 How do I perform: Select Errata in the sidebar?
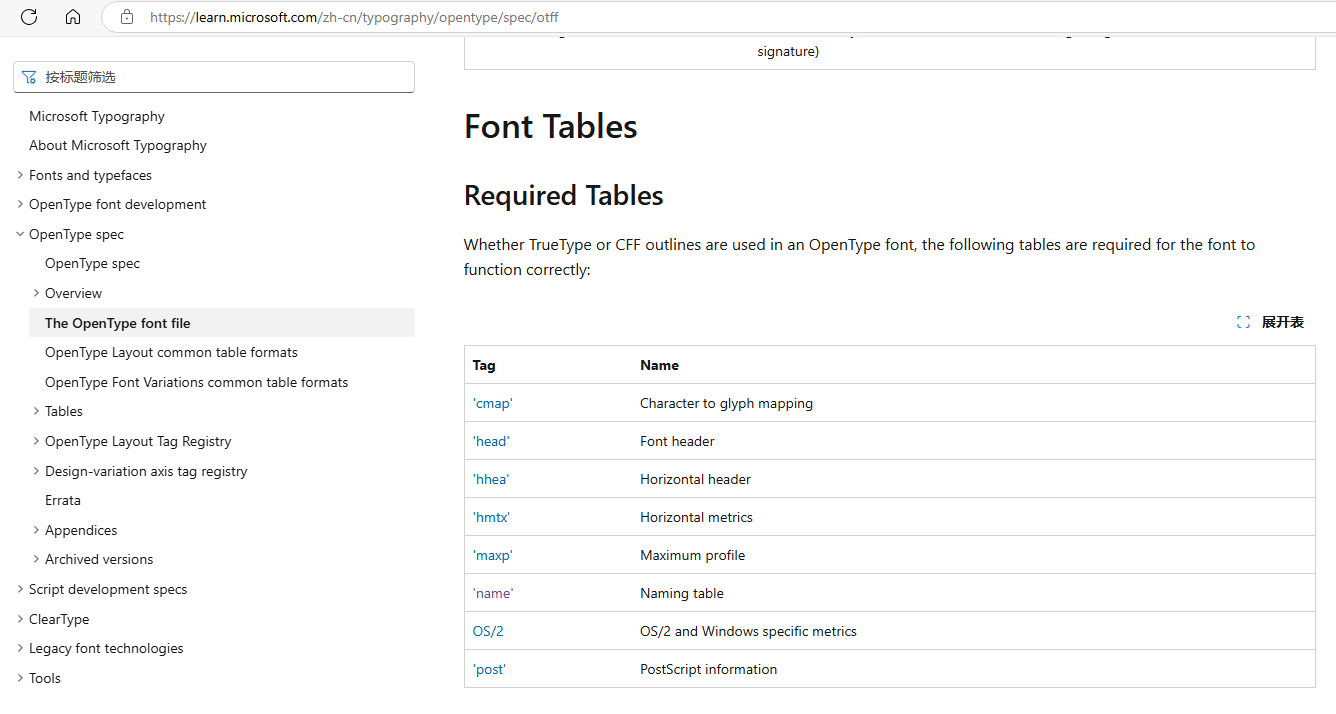tap(63, 500)
